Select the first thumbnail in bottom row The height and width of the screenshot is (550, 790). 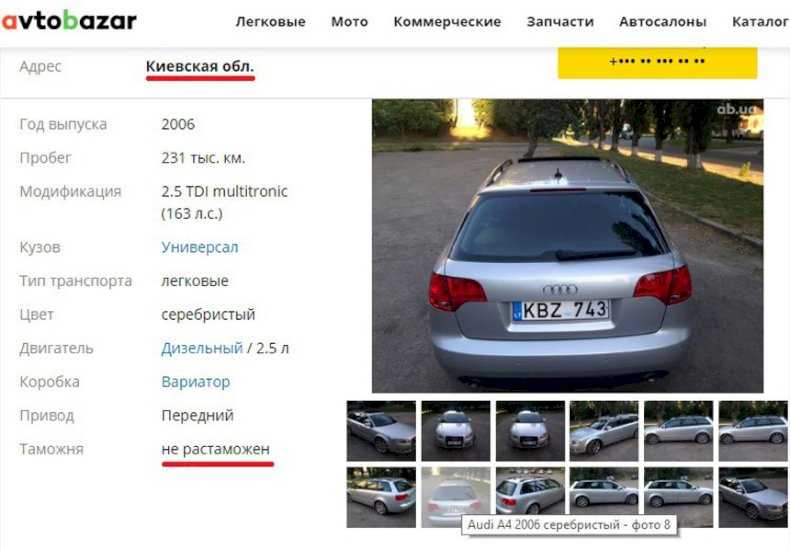pyautogui.click(x=381, y=497)
